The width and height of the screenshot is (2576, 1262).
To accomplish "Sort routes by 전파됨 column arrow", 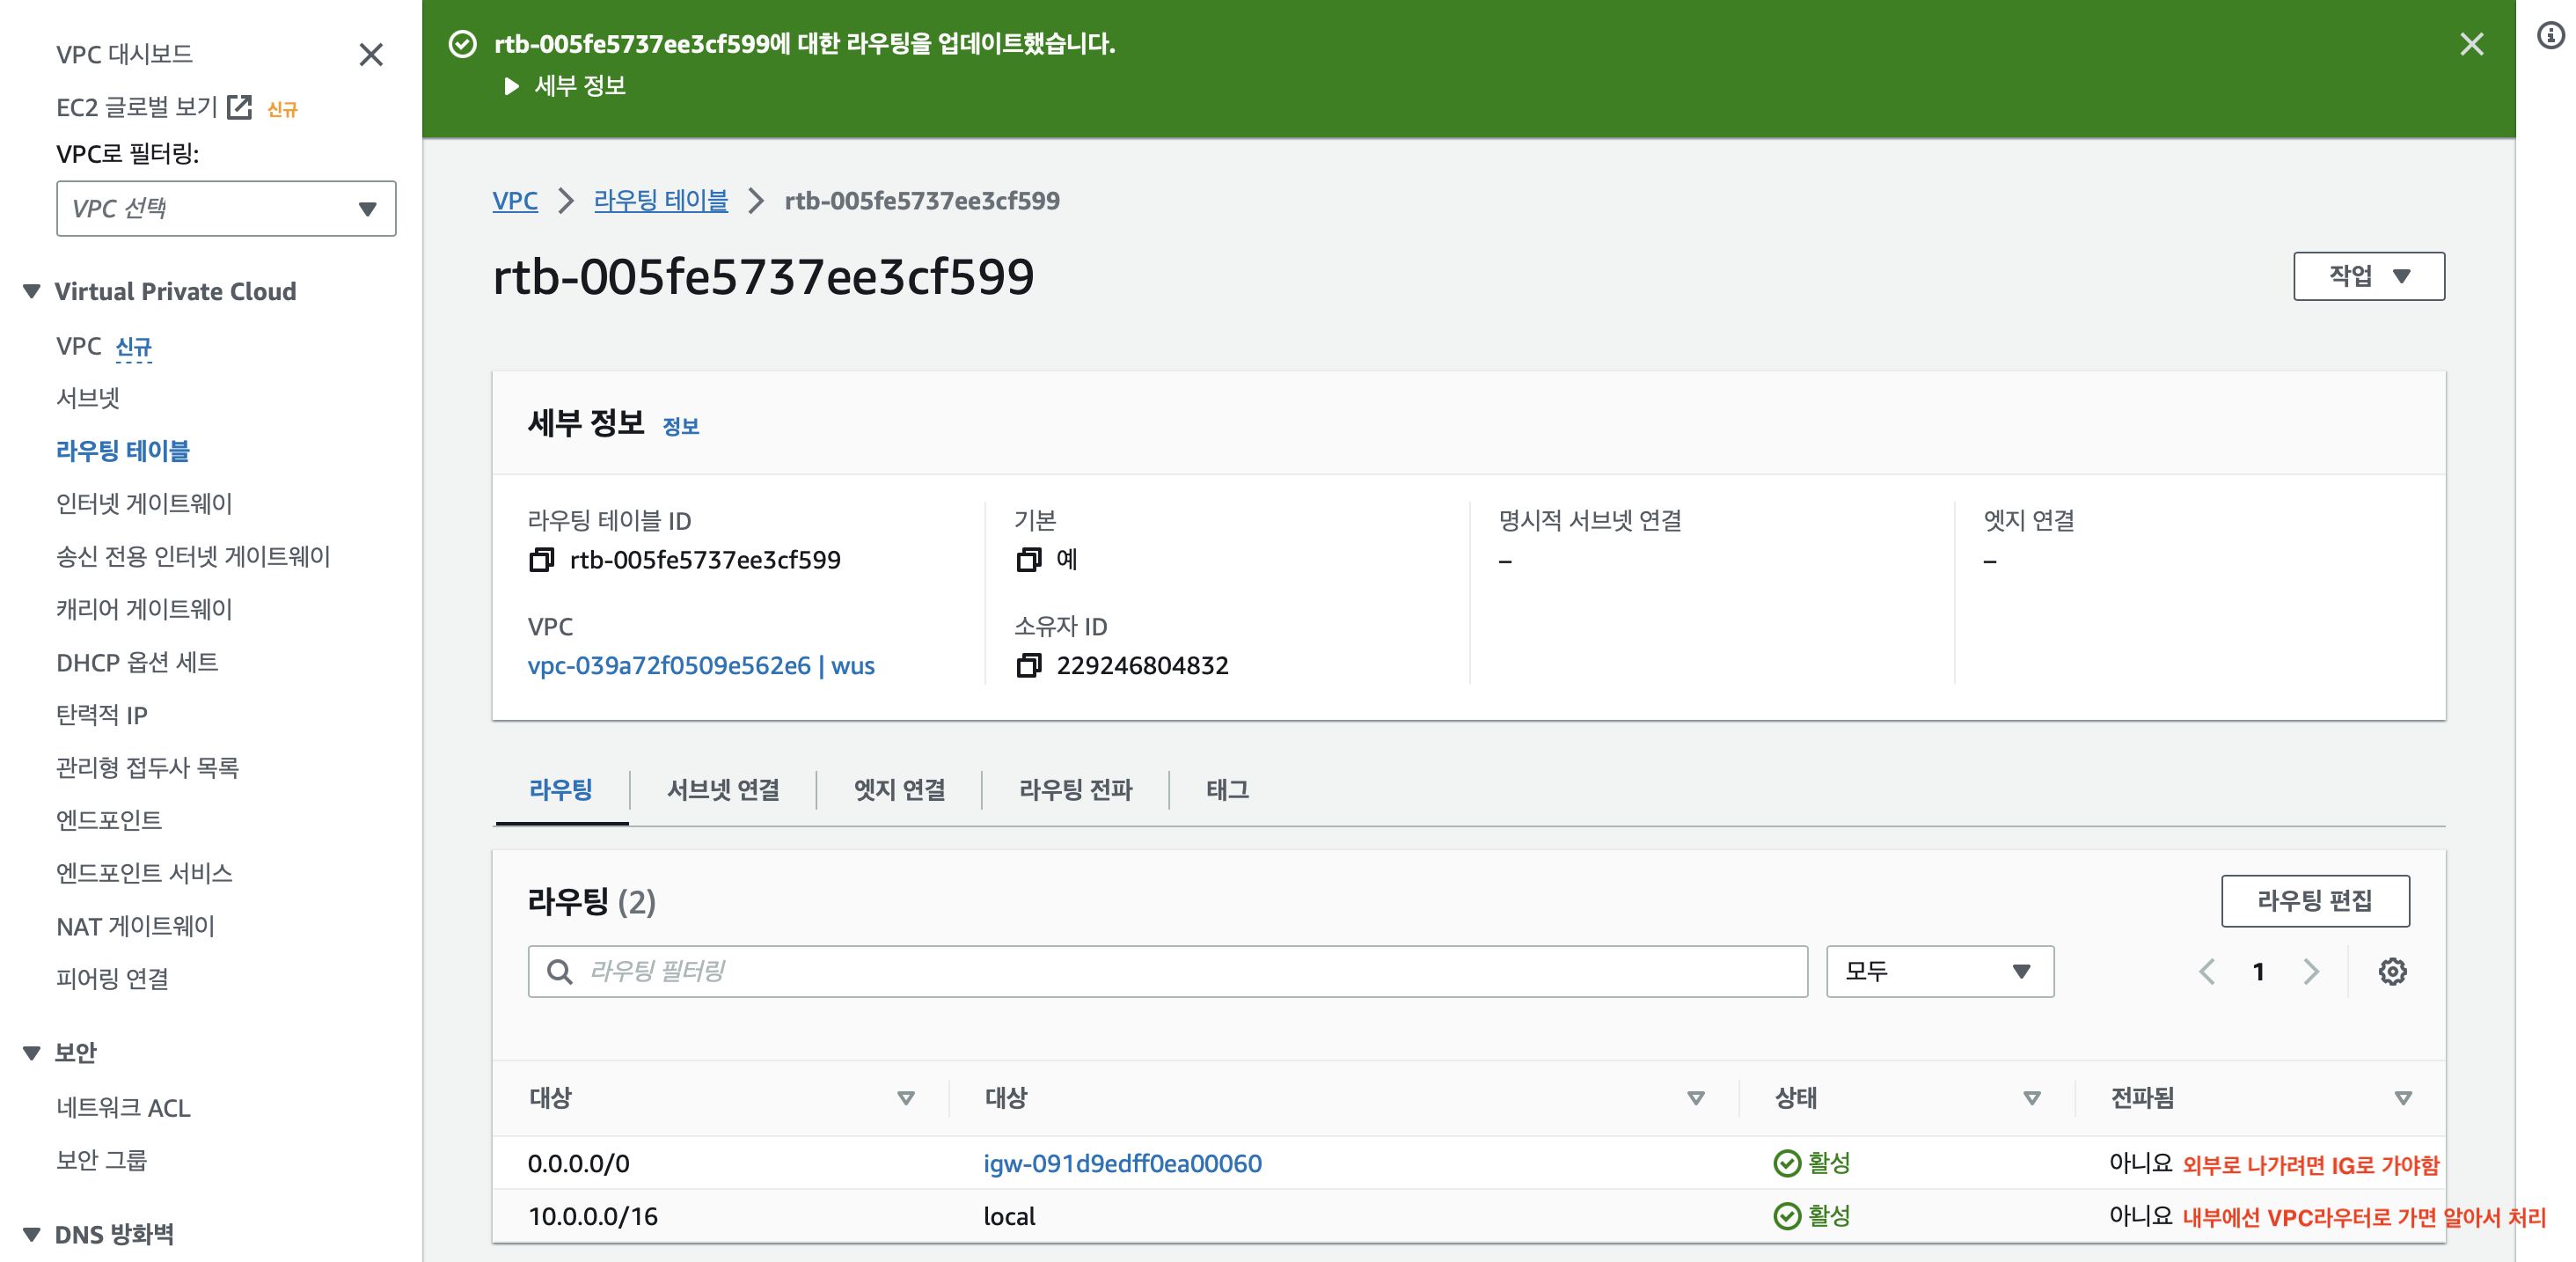I will click(x=2402, y=1098).
